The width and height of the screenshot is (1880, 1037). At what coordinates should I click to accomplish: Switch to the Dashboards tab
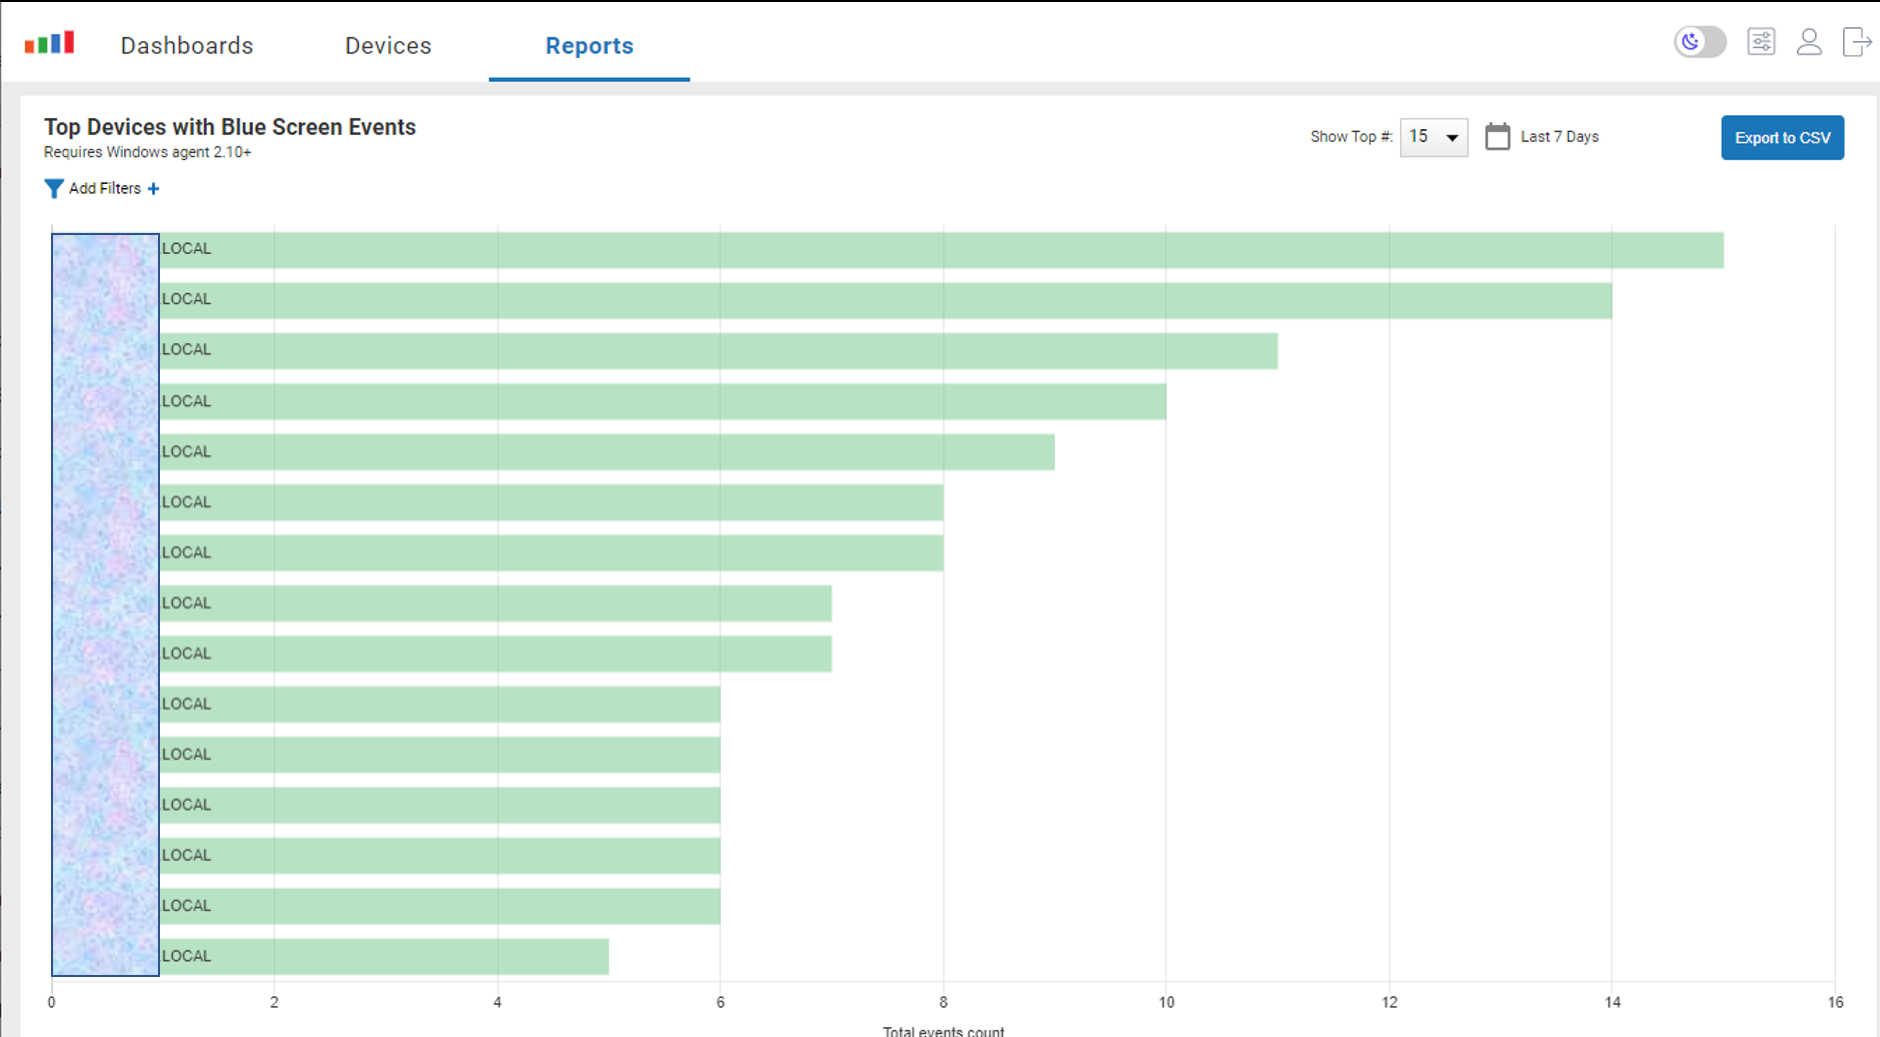(x=187, y=46)
